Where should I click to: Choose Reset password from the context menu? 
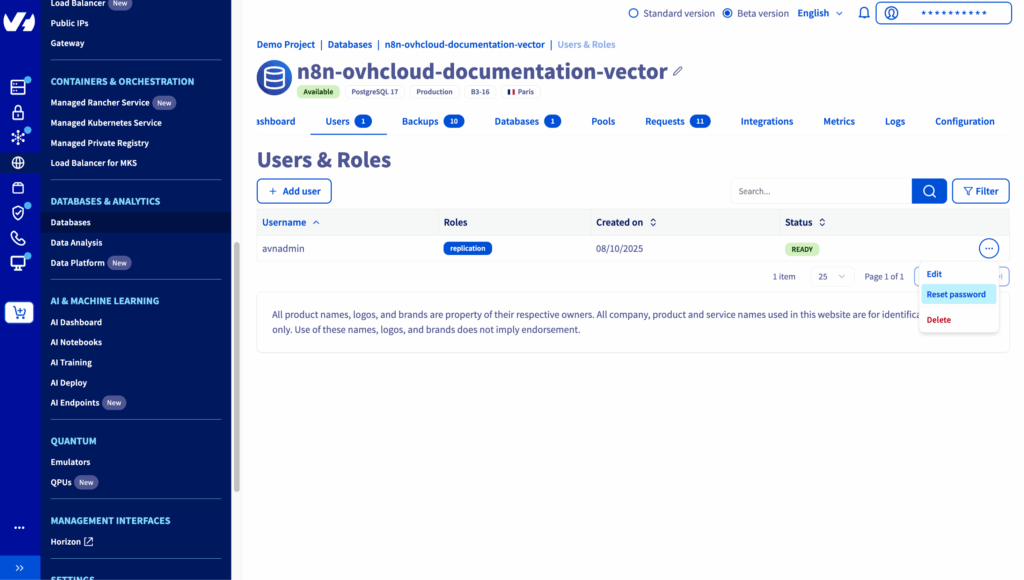956,295
